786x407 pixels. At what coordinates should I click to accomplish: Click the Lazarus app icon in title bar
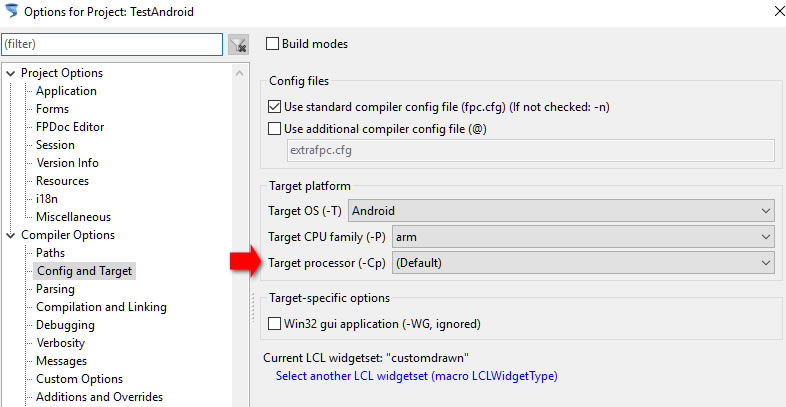11,11
